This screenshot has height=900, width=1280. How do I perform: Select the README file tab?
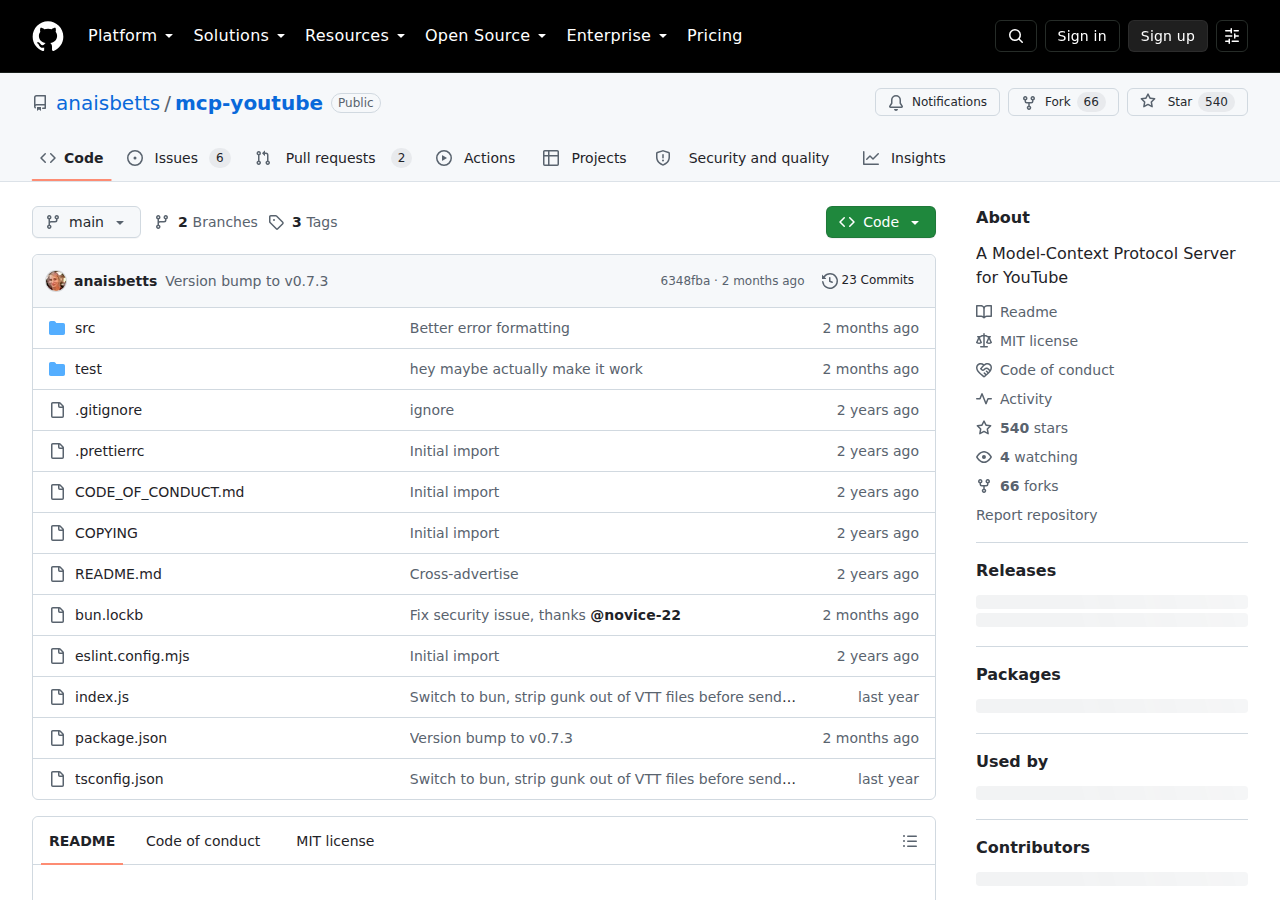pyautogui.click(x=82, y=841)
